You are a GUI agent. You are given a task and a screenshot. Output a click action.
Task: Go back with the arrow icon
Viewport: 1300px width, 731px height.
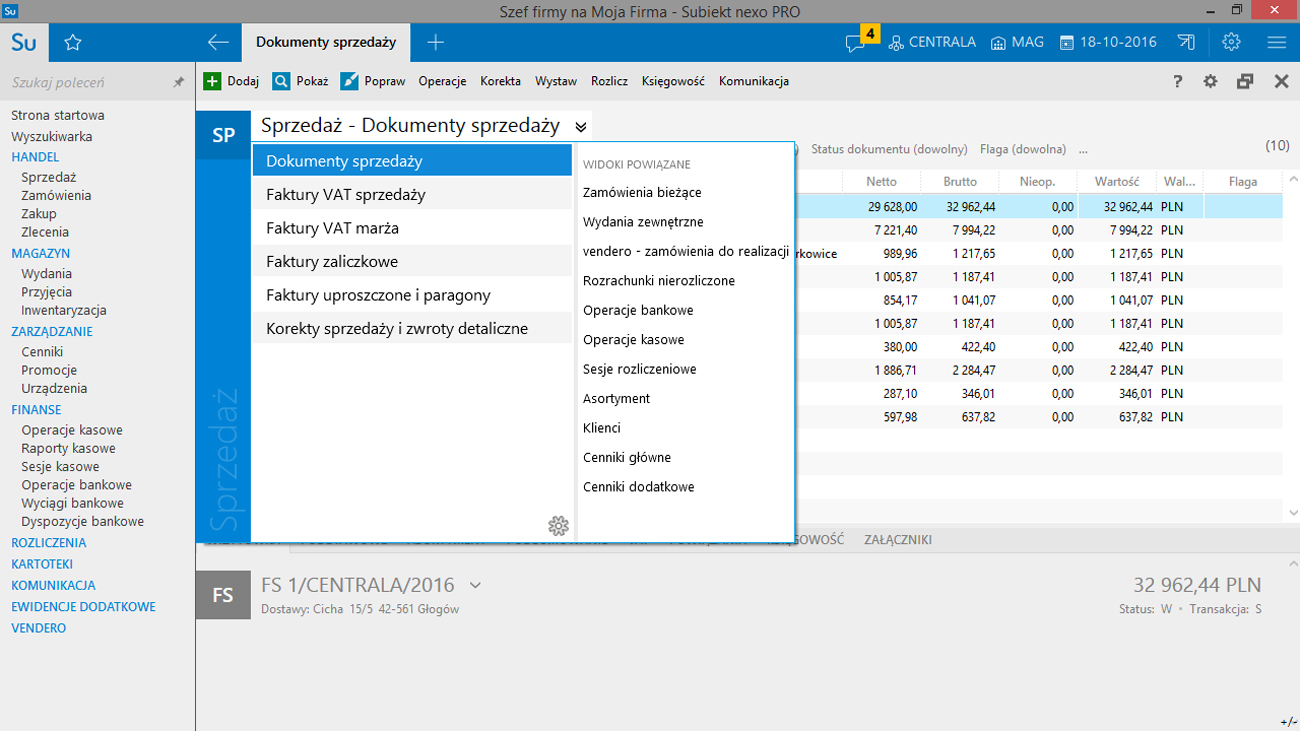(x=218, y=42)
